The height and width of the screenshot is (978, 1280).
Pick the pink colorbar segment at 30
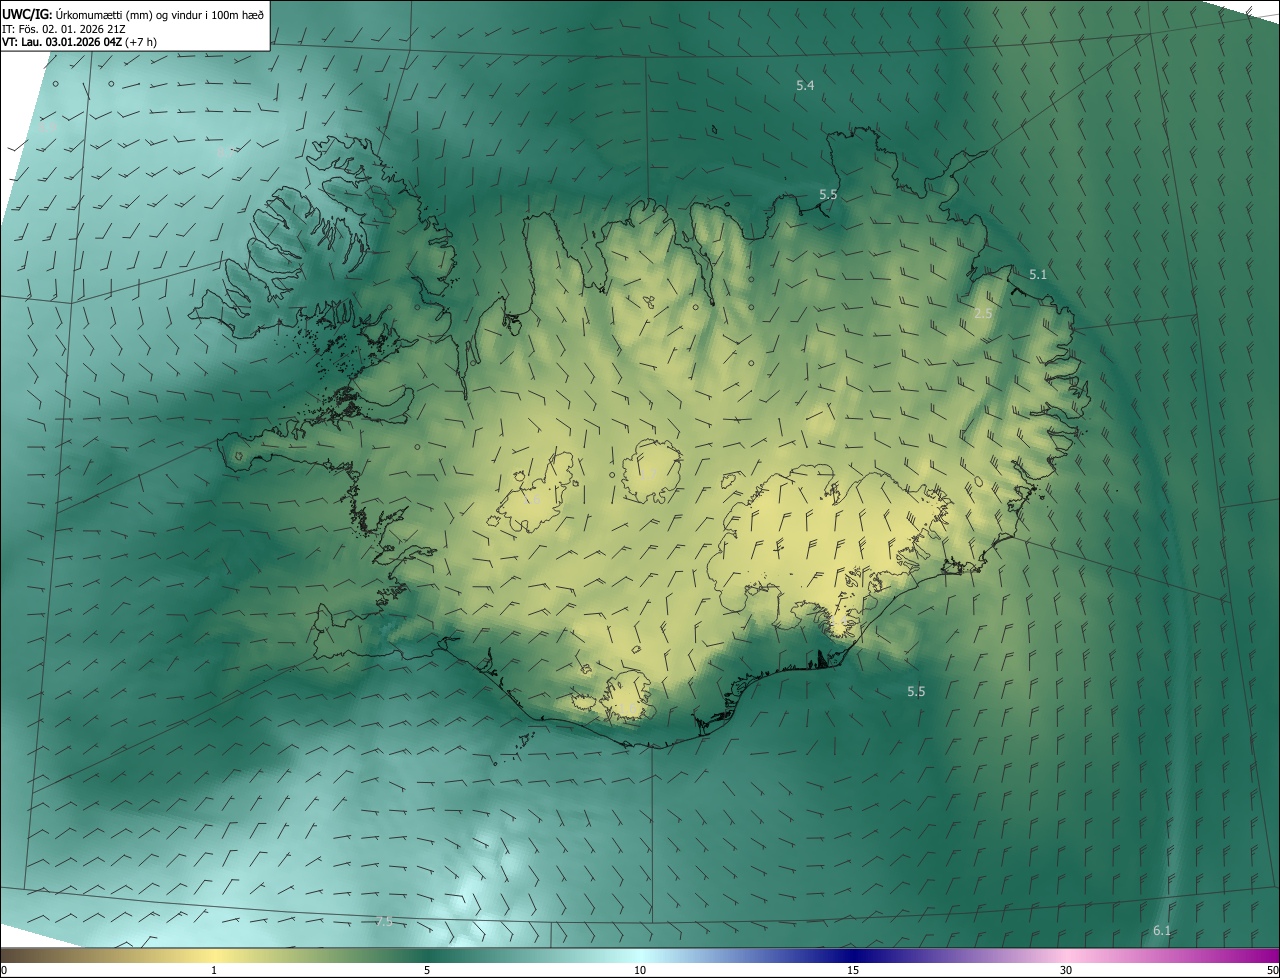(x=1066, y=956)
